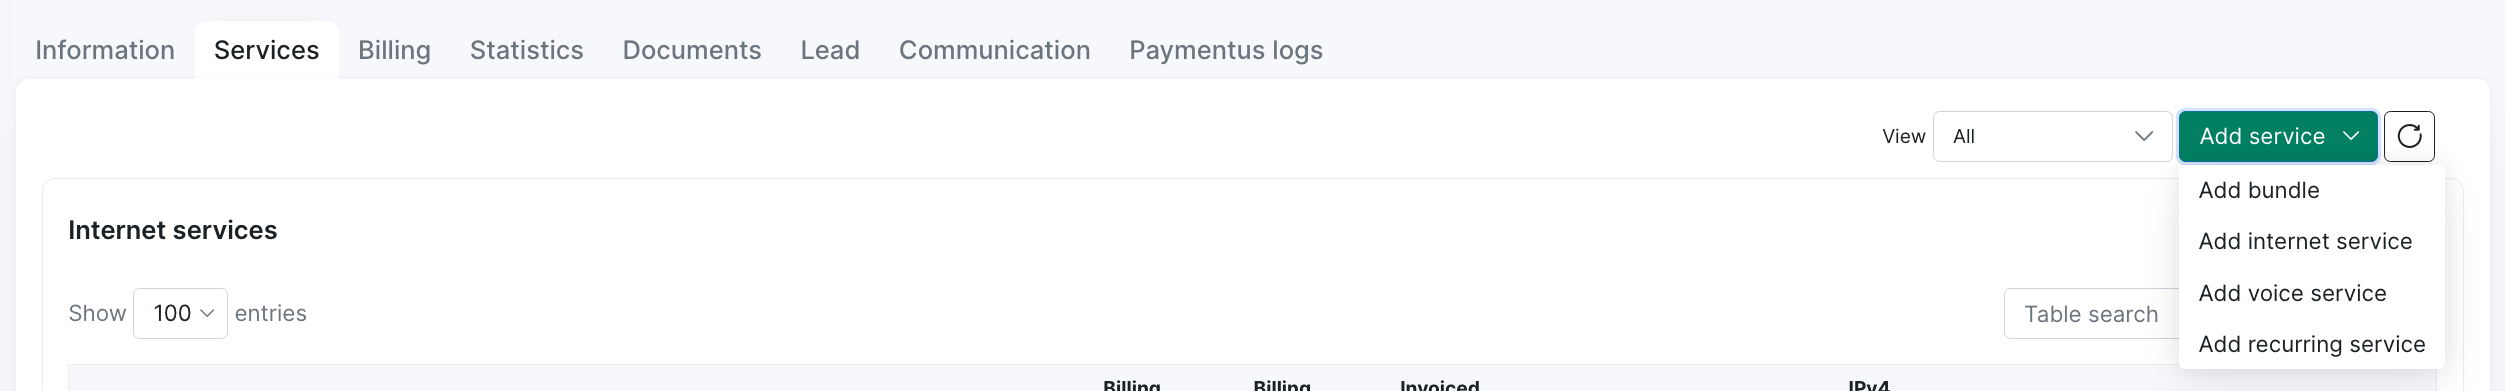The image size is (2505, 391).
Task: Select Add recurring service option
Action: tap(2311, 344)
